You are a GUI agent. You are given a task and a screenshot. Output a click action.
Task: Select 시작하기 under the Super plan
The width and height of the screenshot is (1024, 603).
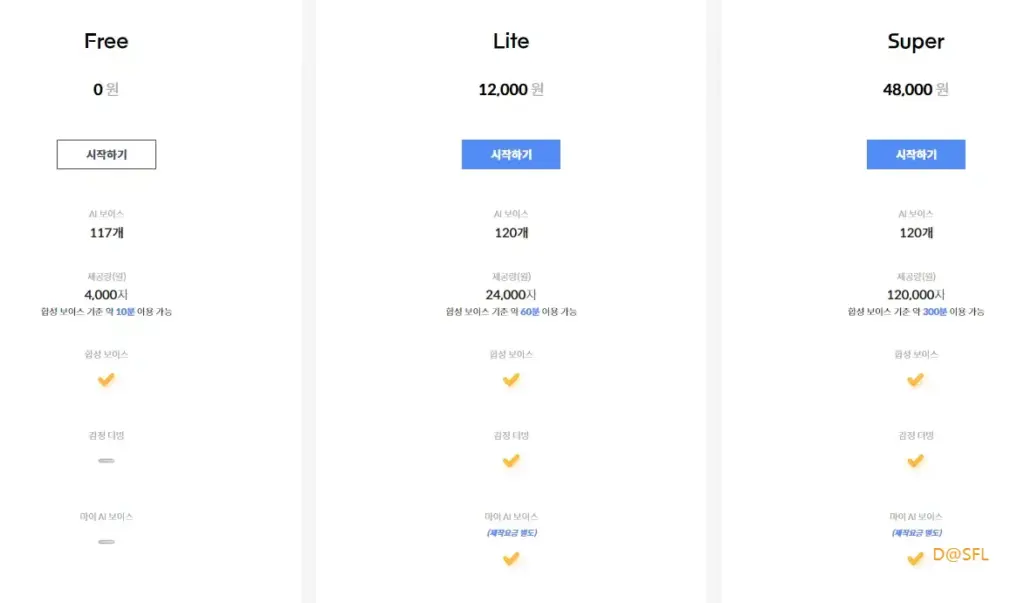pyautogui.click(x=916, y=154)
